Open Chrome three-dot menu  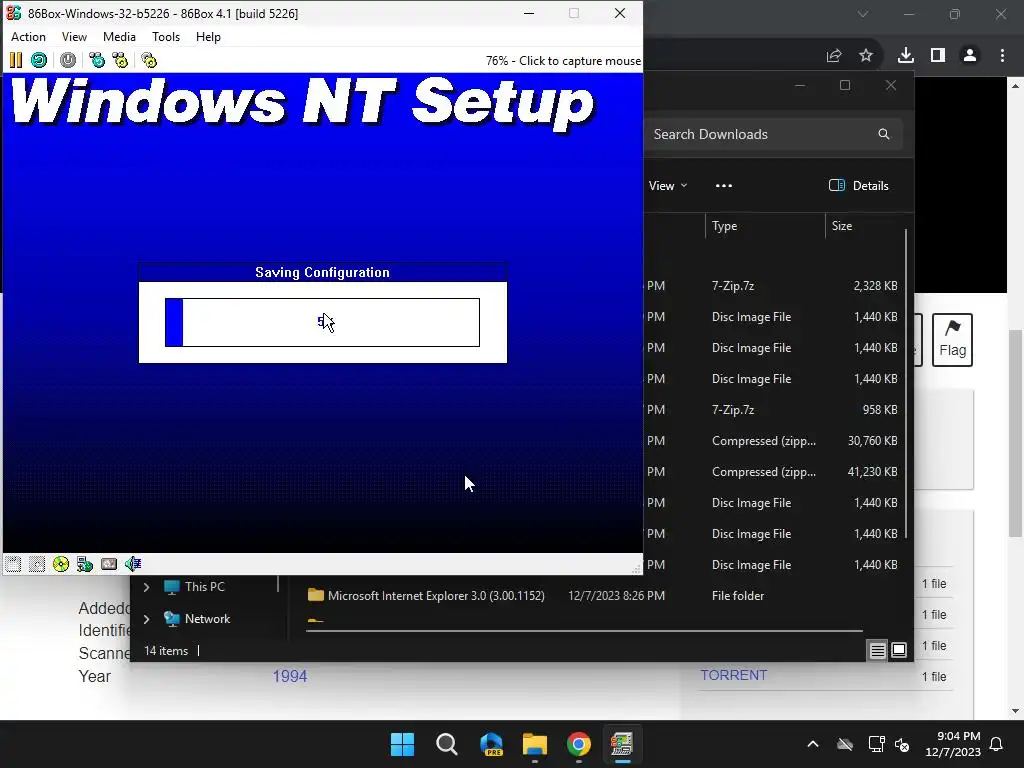1002,56
